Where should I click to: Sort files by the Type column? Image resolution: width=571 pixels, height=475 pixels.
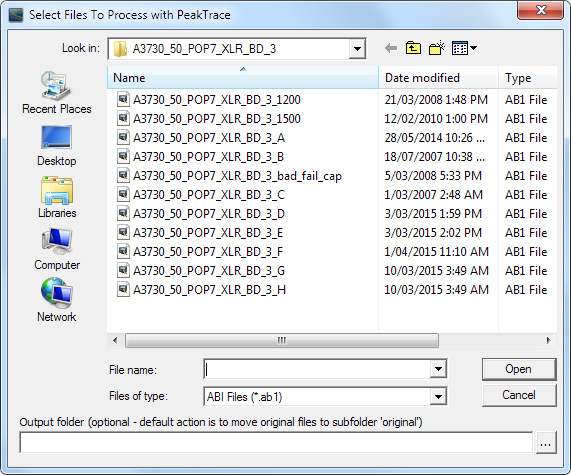(x=528, y=77)
